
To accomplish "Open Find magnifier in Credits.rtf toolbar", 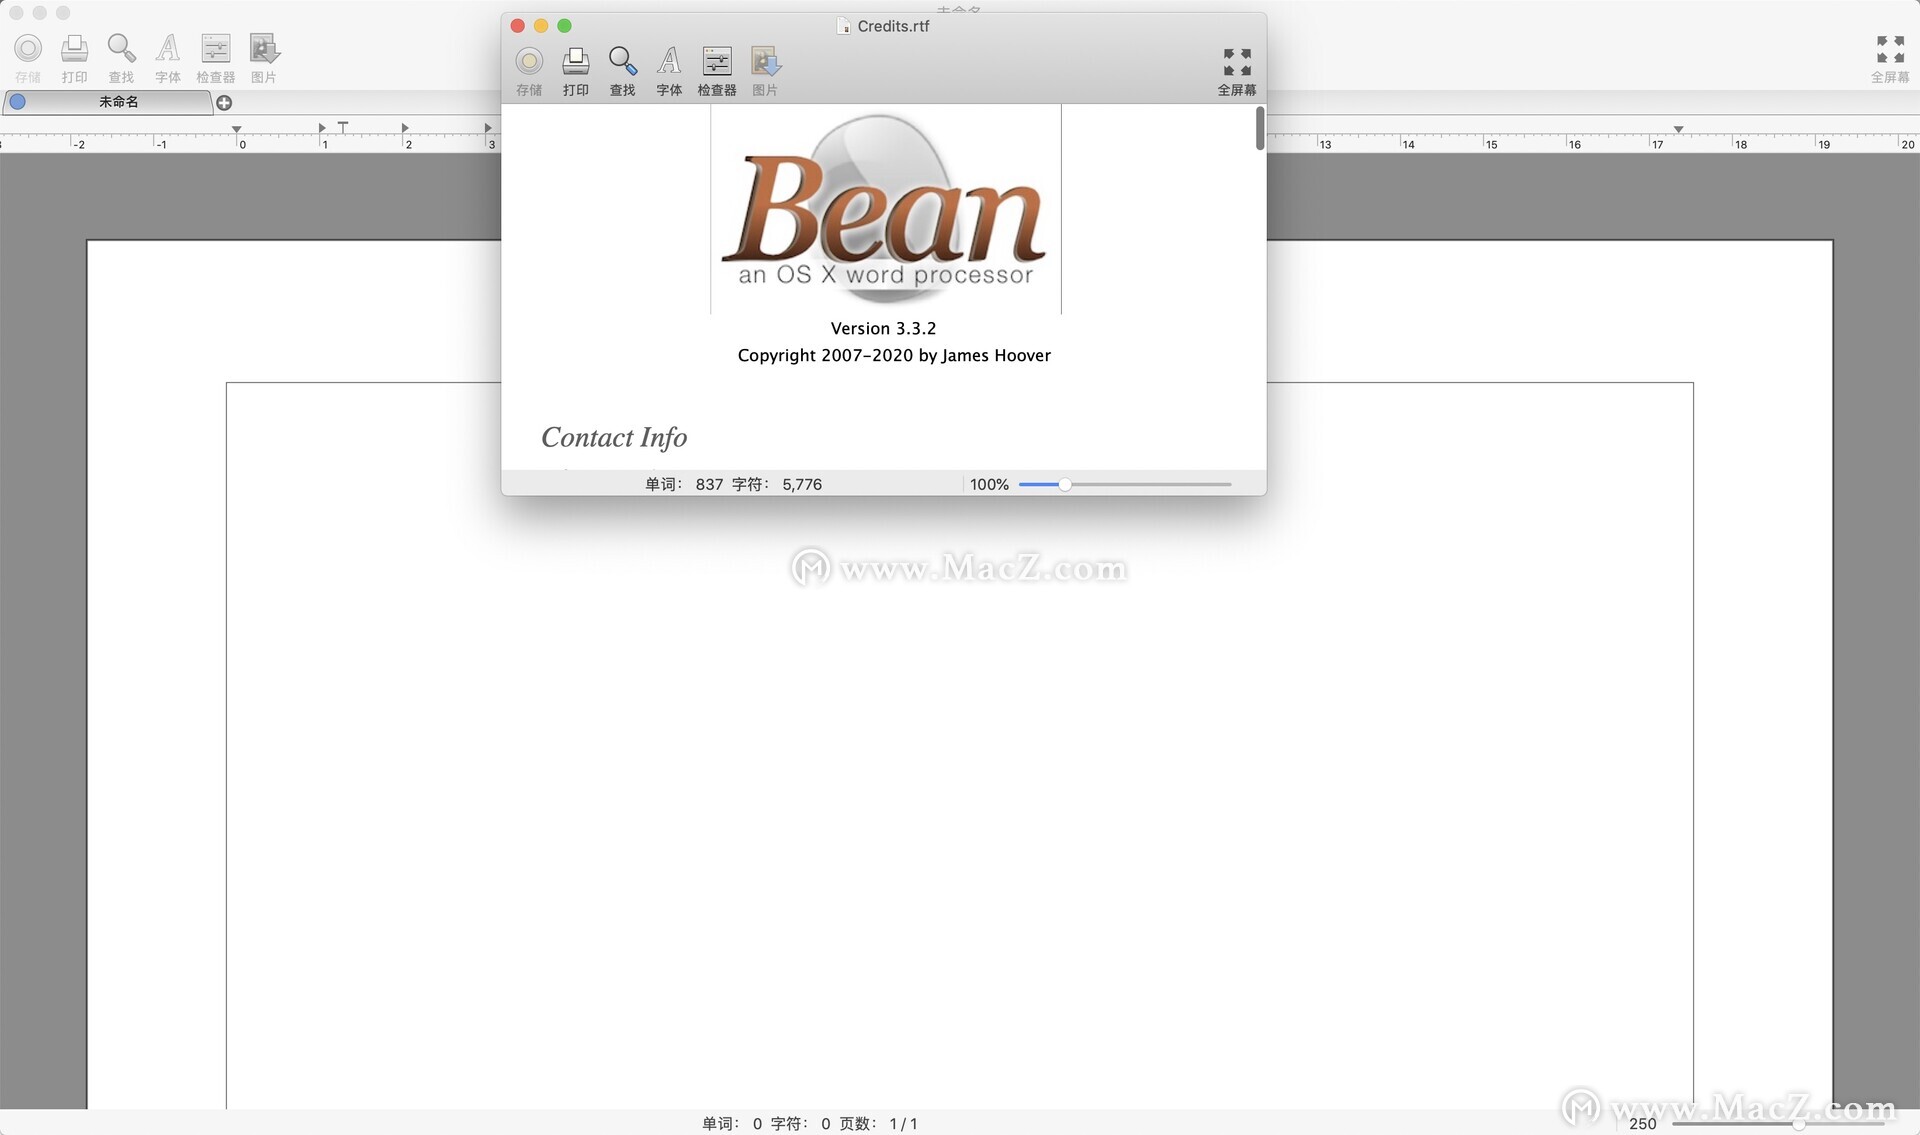I will (x=622, y=62).
